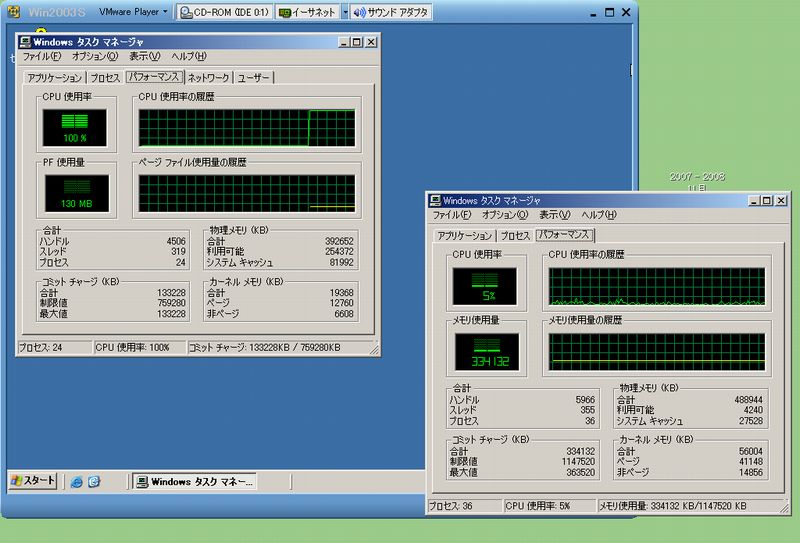The image size is (800, 543).
Task: Click handle count value 4506
Action: (176, 241)
